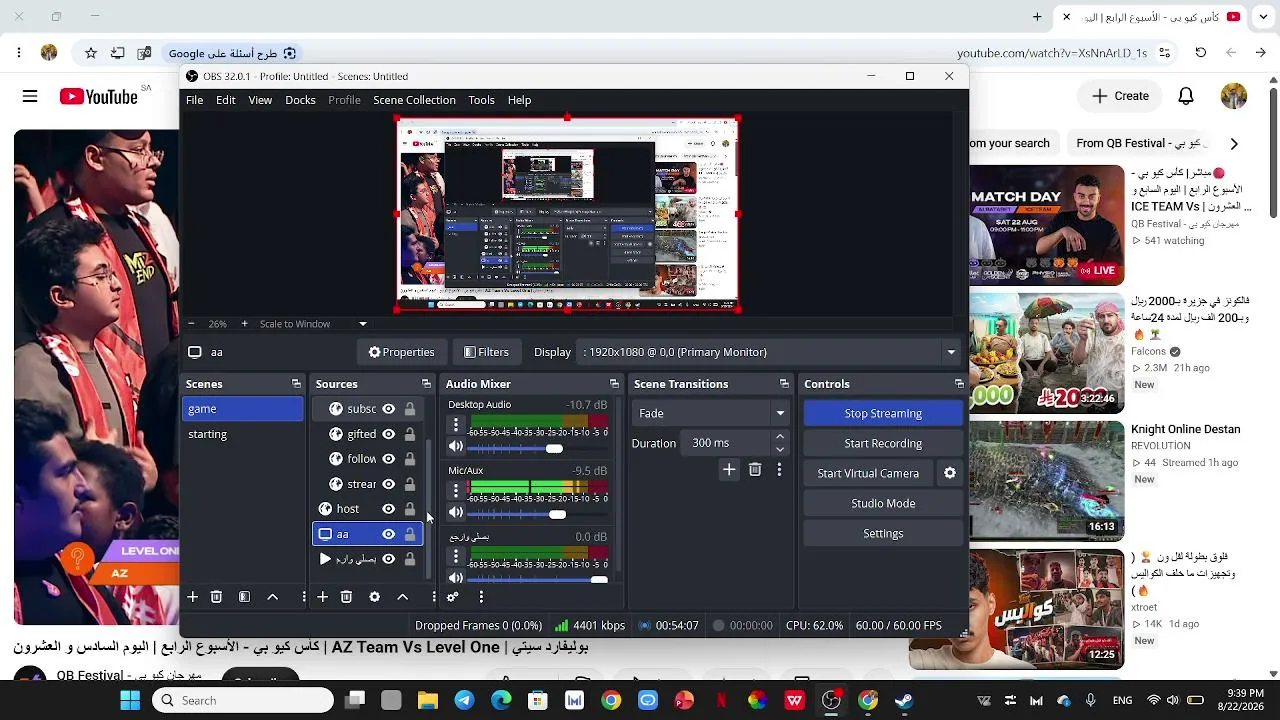
Task: Move the source up with the Sources arrow
Action: [x=402, y=597]
